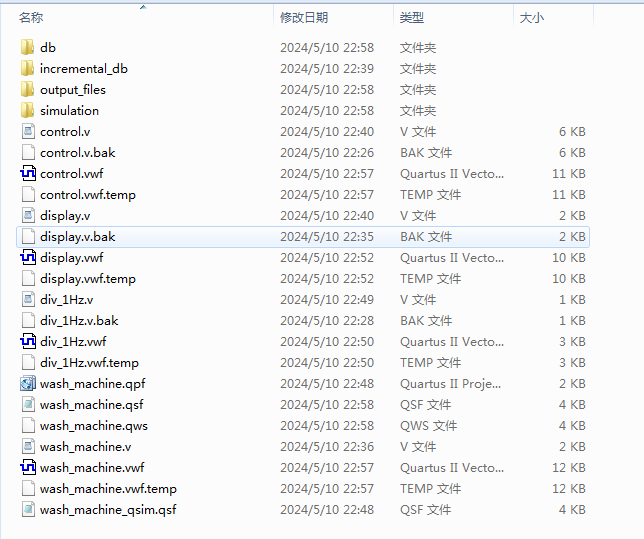The height and width of the screenshot is (539, 644).
Task: Click the 3 KB size of div_1Hz.vwf
Action: pyautogui.click(x=572, y=341)
